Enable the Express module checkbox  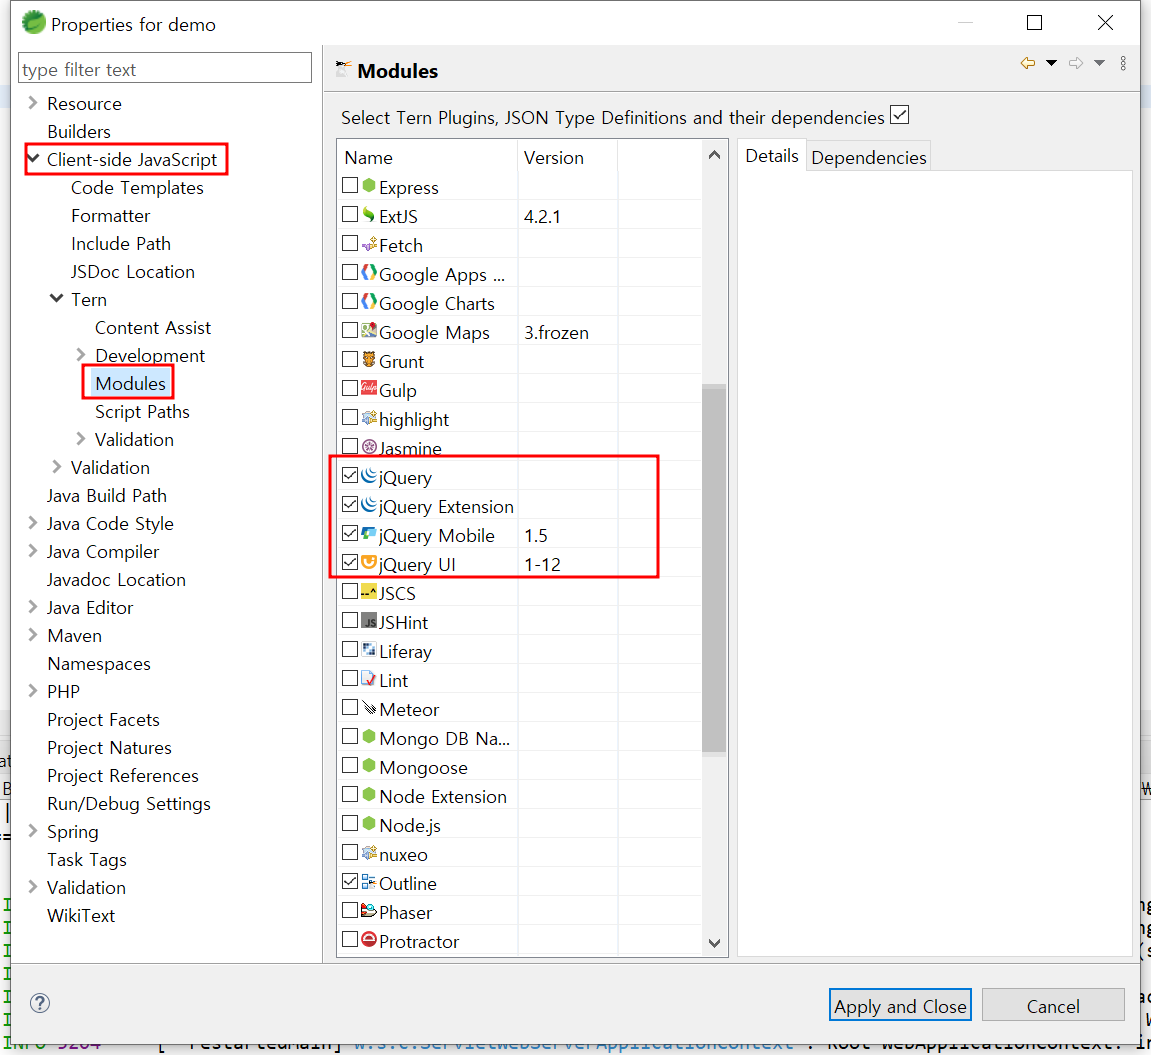point(350,186)
